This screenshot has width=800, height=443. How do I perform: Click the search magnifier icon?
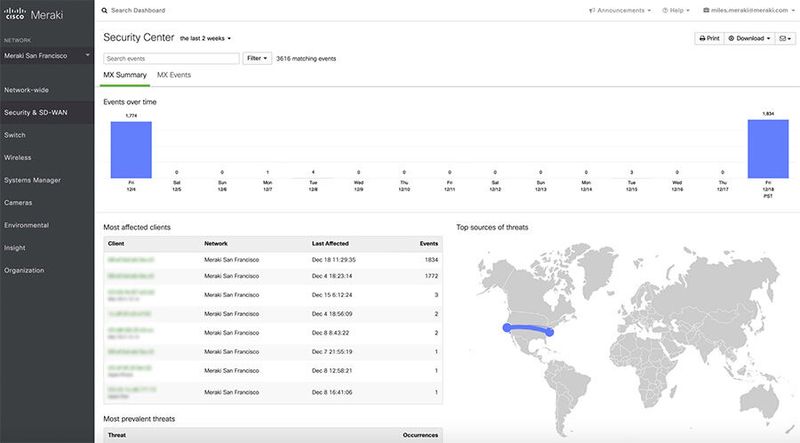coord(105,10)
